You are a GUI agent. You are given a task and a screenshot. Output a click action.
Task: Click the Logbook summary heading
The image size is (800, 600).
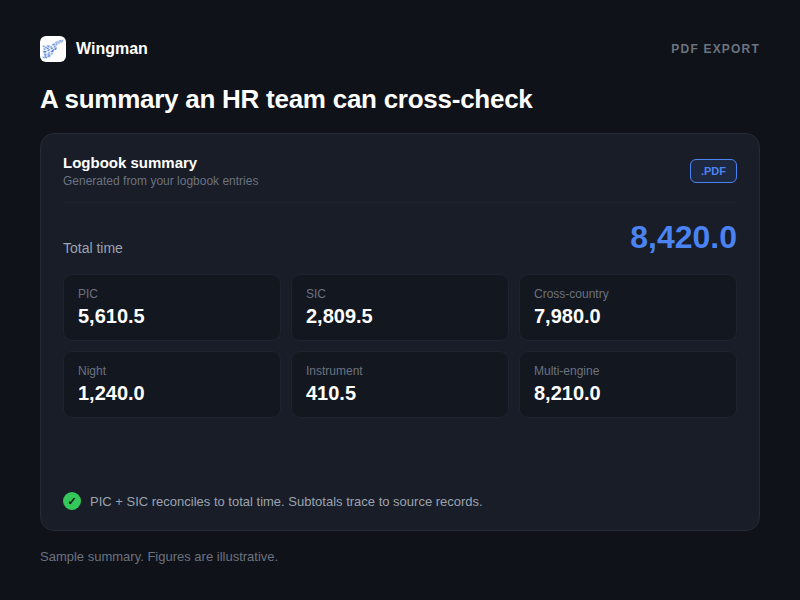click(x=130, y=163)
